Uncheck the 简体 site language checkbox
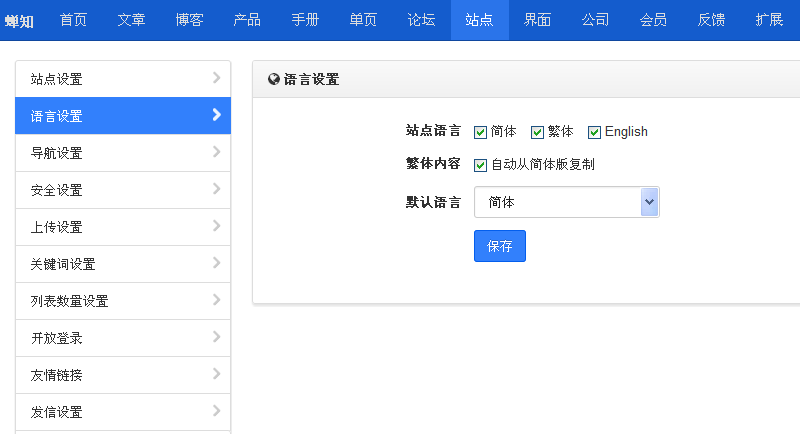This screenshot has width=800, height=434. [x=480, y=133]
